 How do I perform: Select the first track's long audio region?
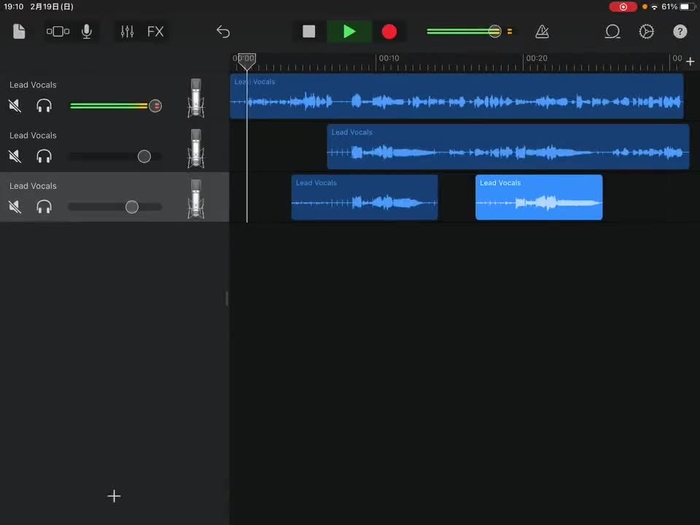pyautogui.click(x=457, y=96)
